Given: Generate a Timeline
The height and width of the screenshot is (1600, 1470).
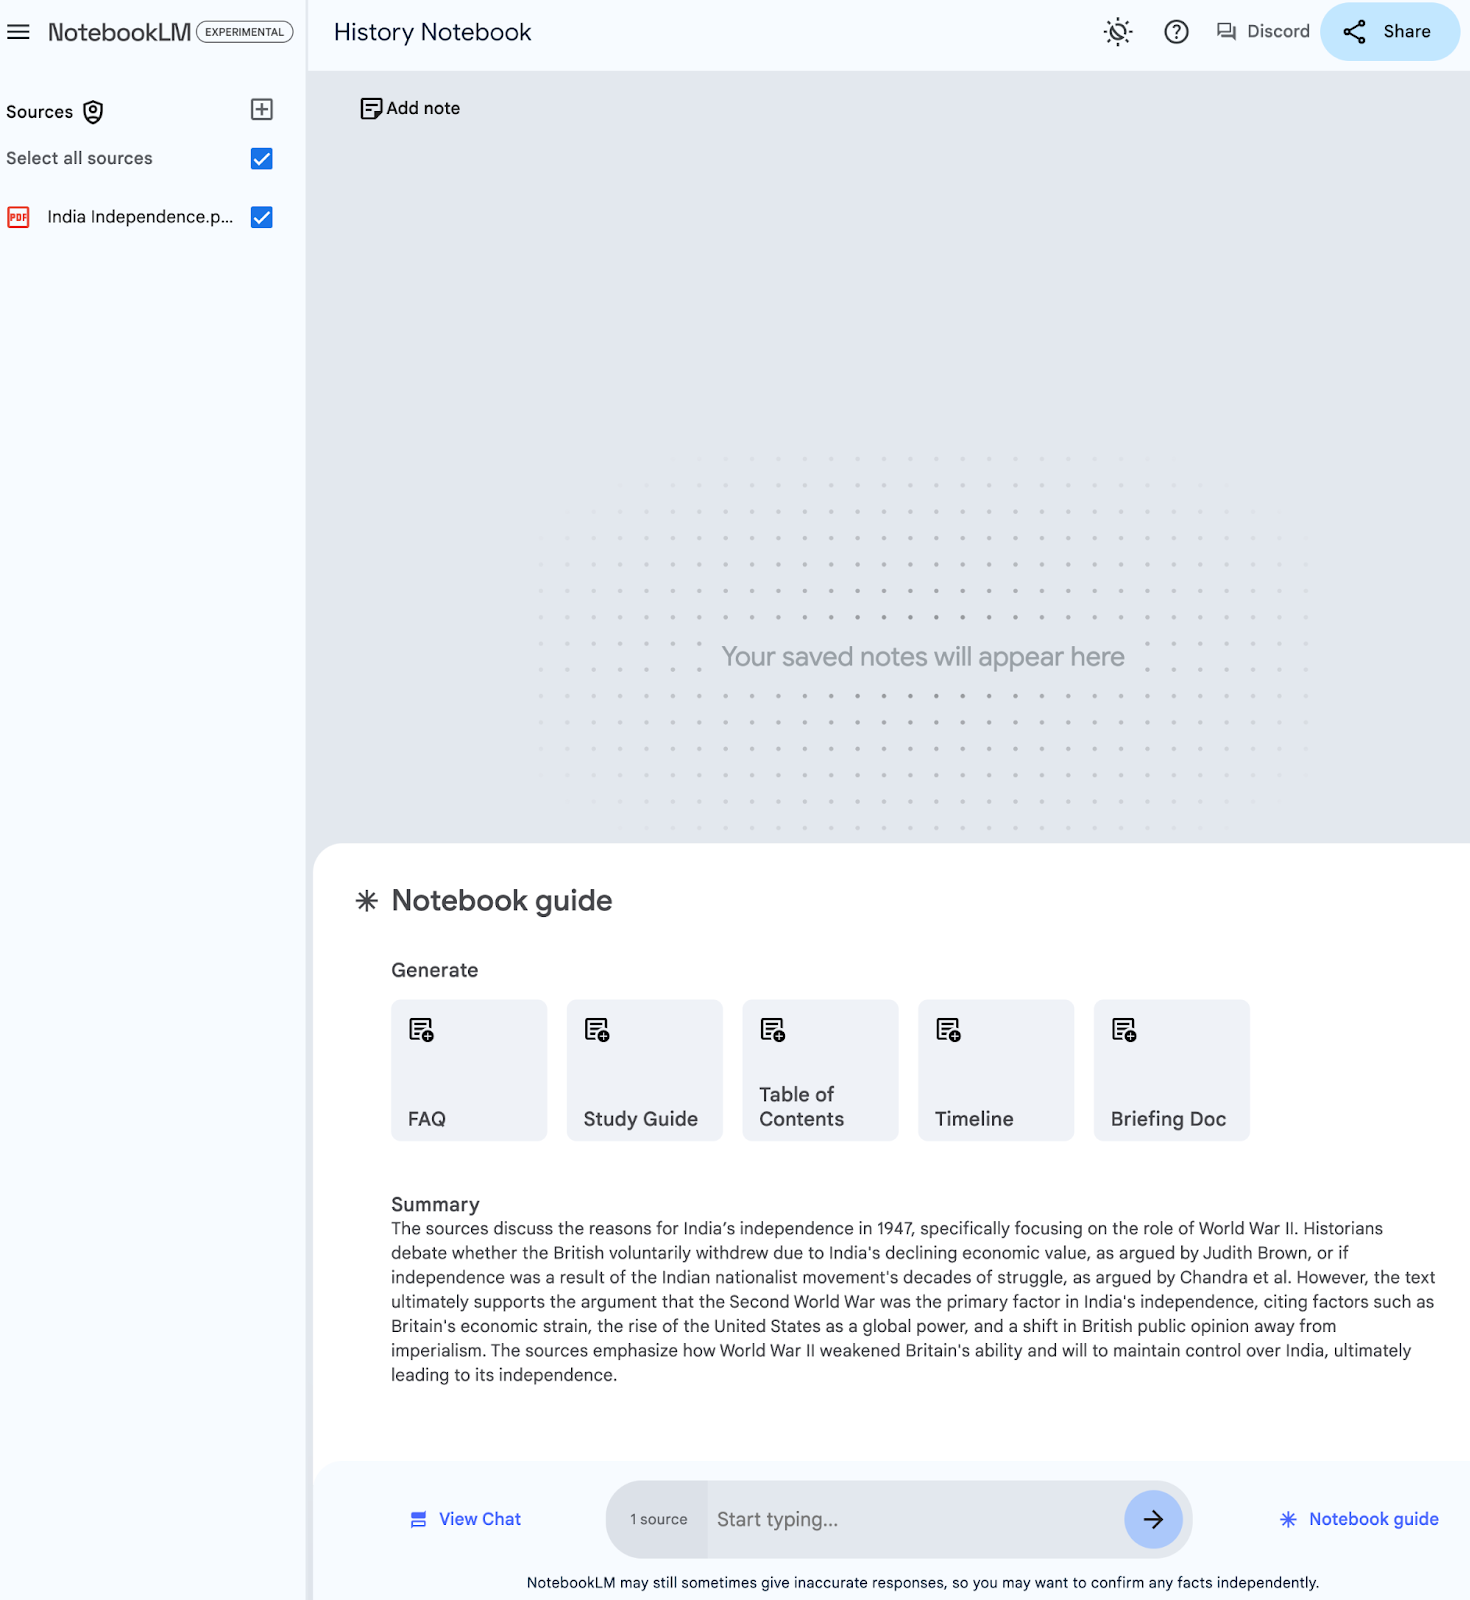Looking at the screenshot, I should pos(996,1070).
